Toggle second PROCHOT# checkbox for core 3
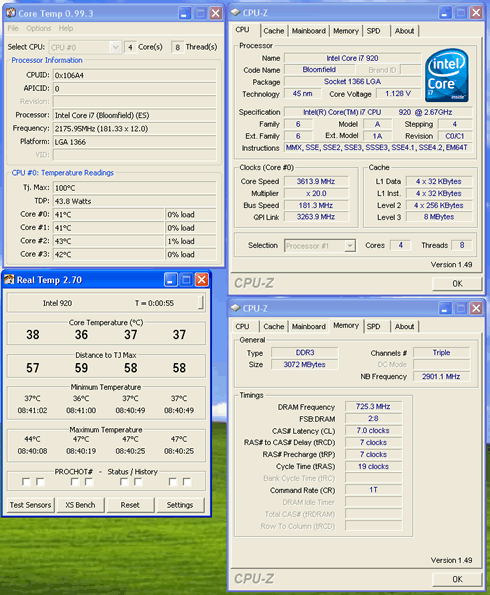Screen dimensions: 490x595 187,482
